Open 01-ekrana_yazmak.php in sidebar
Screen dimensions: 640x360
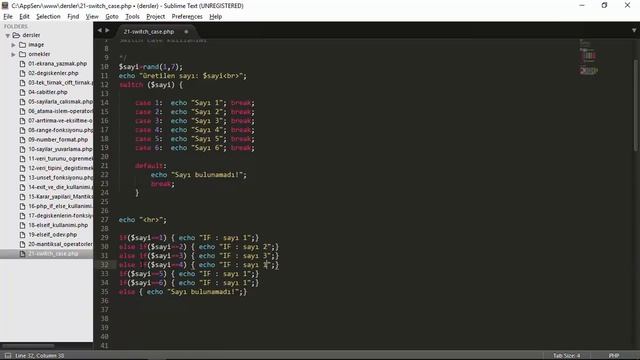click(58, 64)
